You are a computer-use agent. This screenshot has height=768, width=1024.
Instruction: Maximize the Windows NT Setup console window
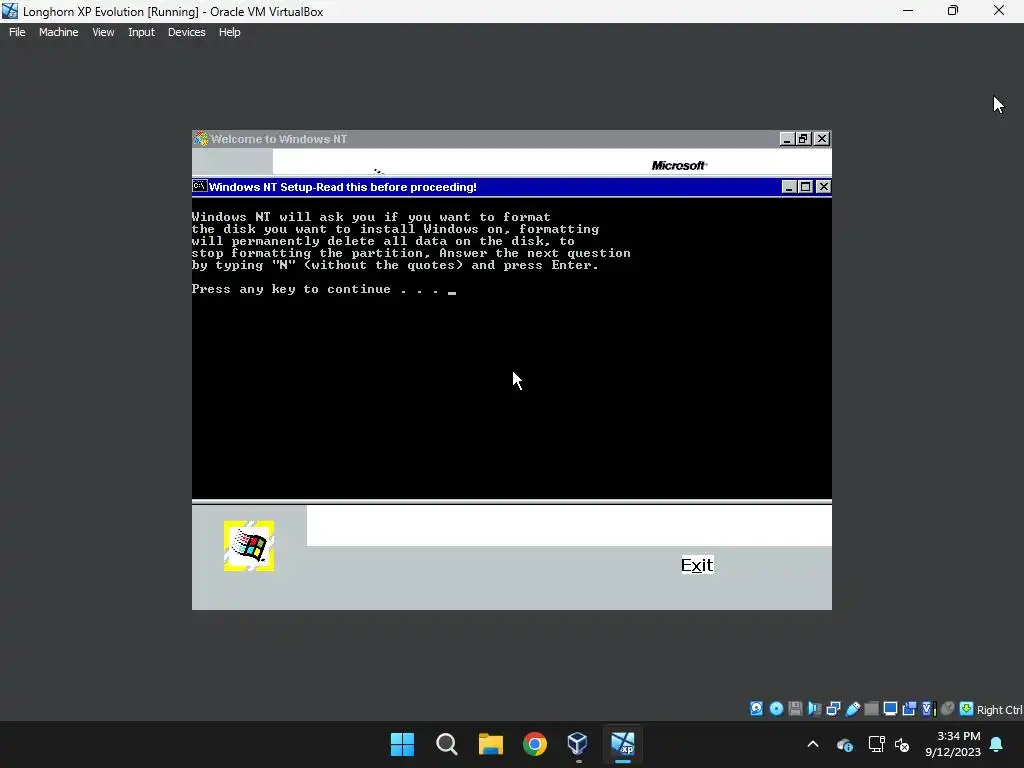tap(806, 187)
